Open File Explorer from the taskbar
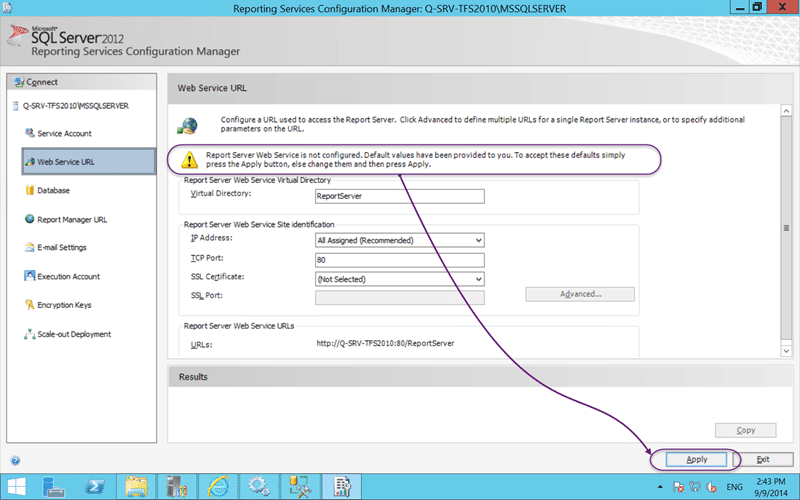The height and width of the screenshot is (500, 800). (x=136, y=487)
